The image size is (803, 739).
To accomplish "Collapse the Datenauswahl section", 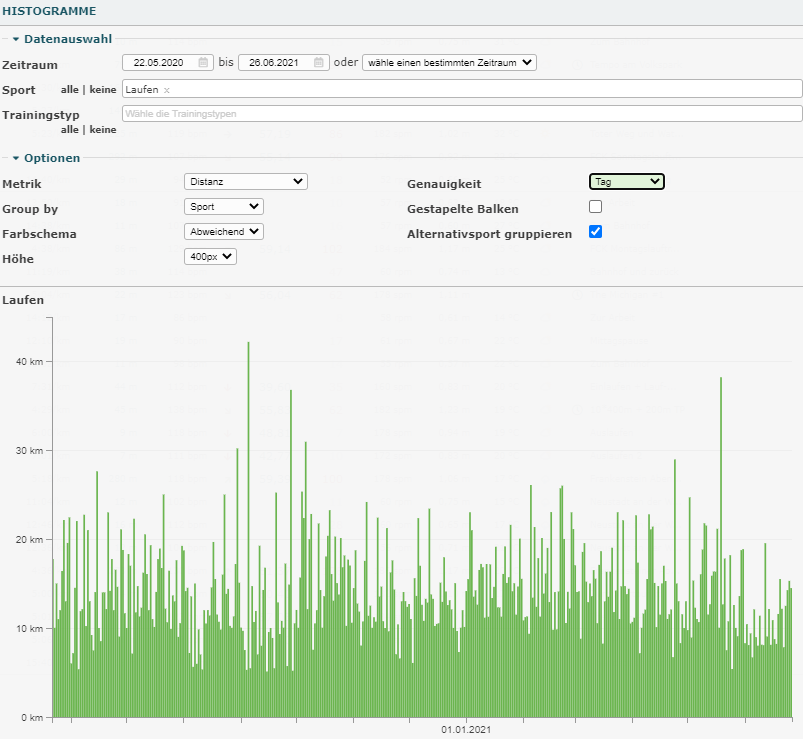I will click(x=61, y=38).
